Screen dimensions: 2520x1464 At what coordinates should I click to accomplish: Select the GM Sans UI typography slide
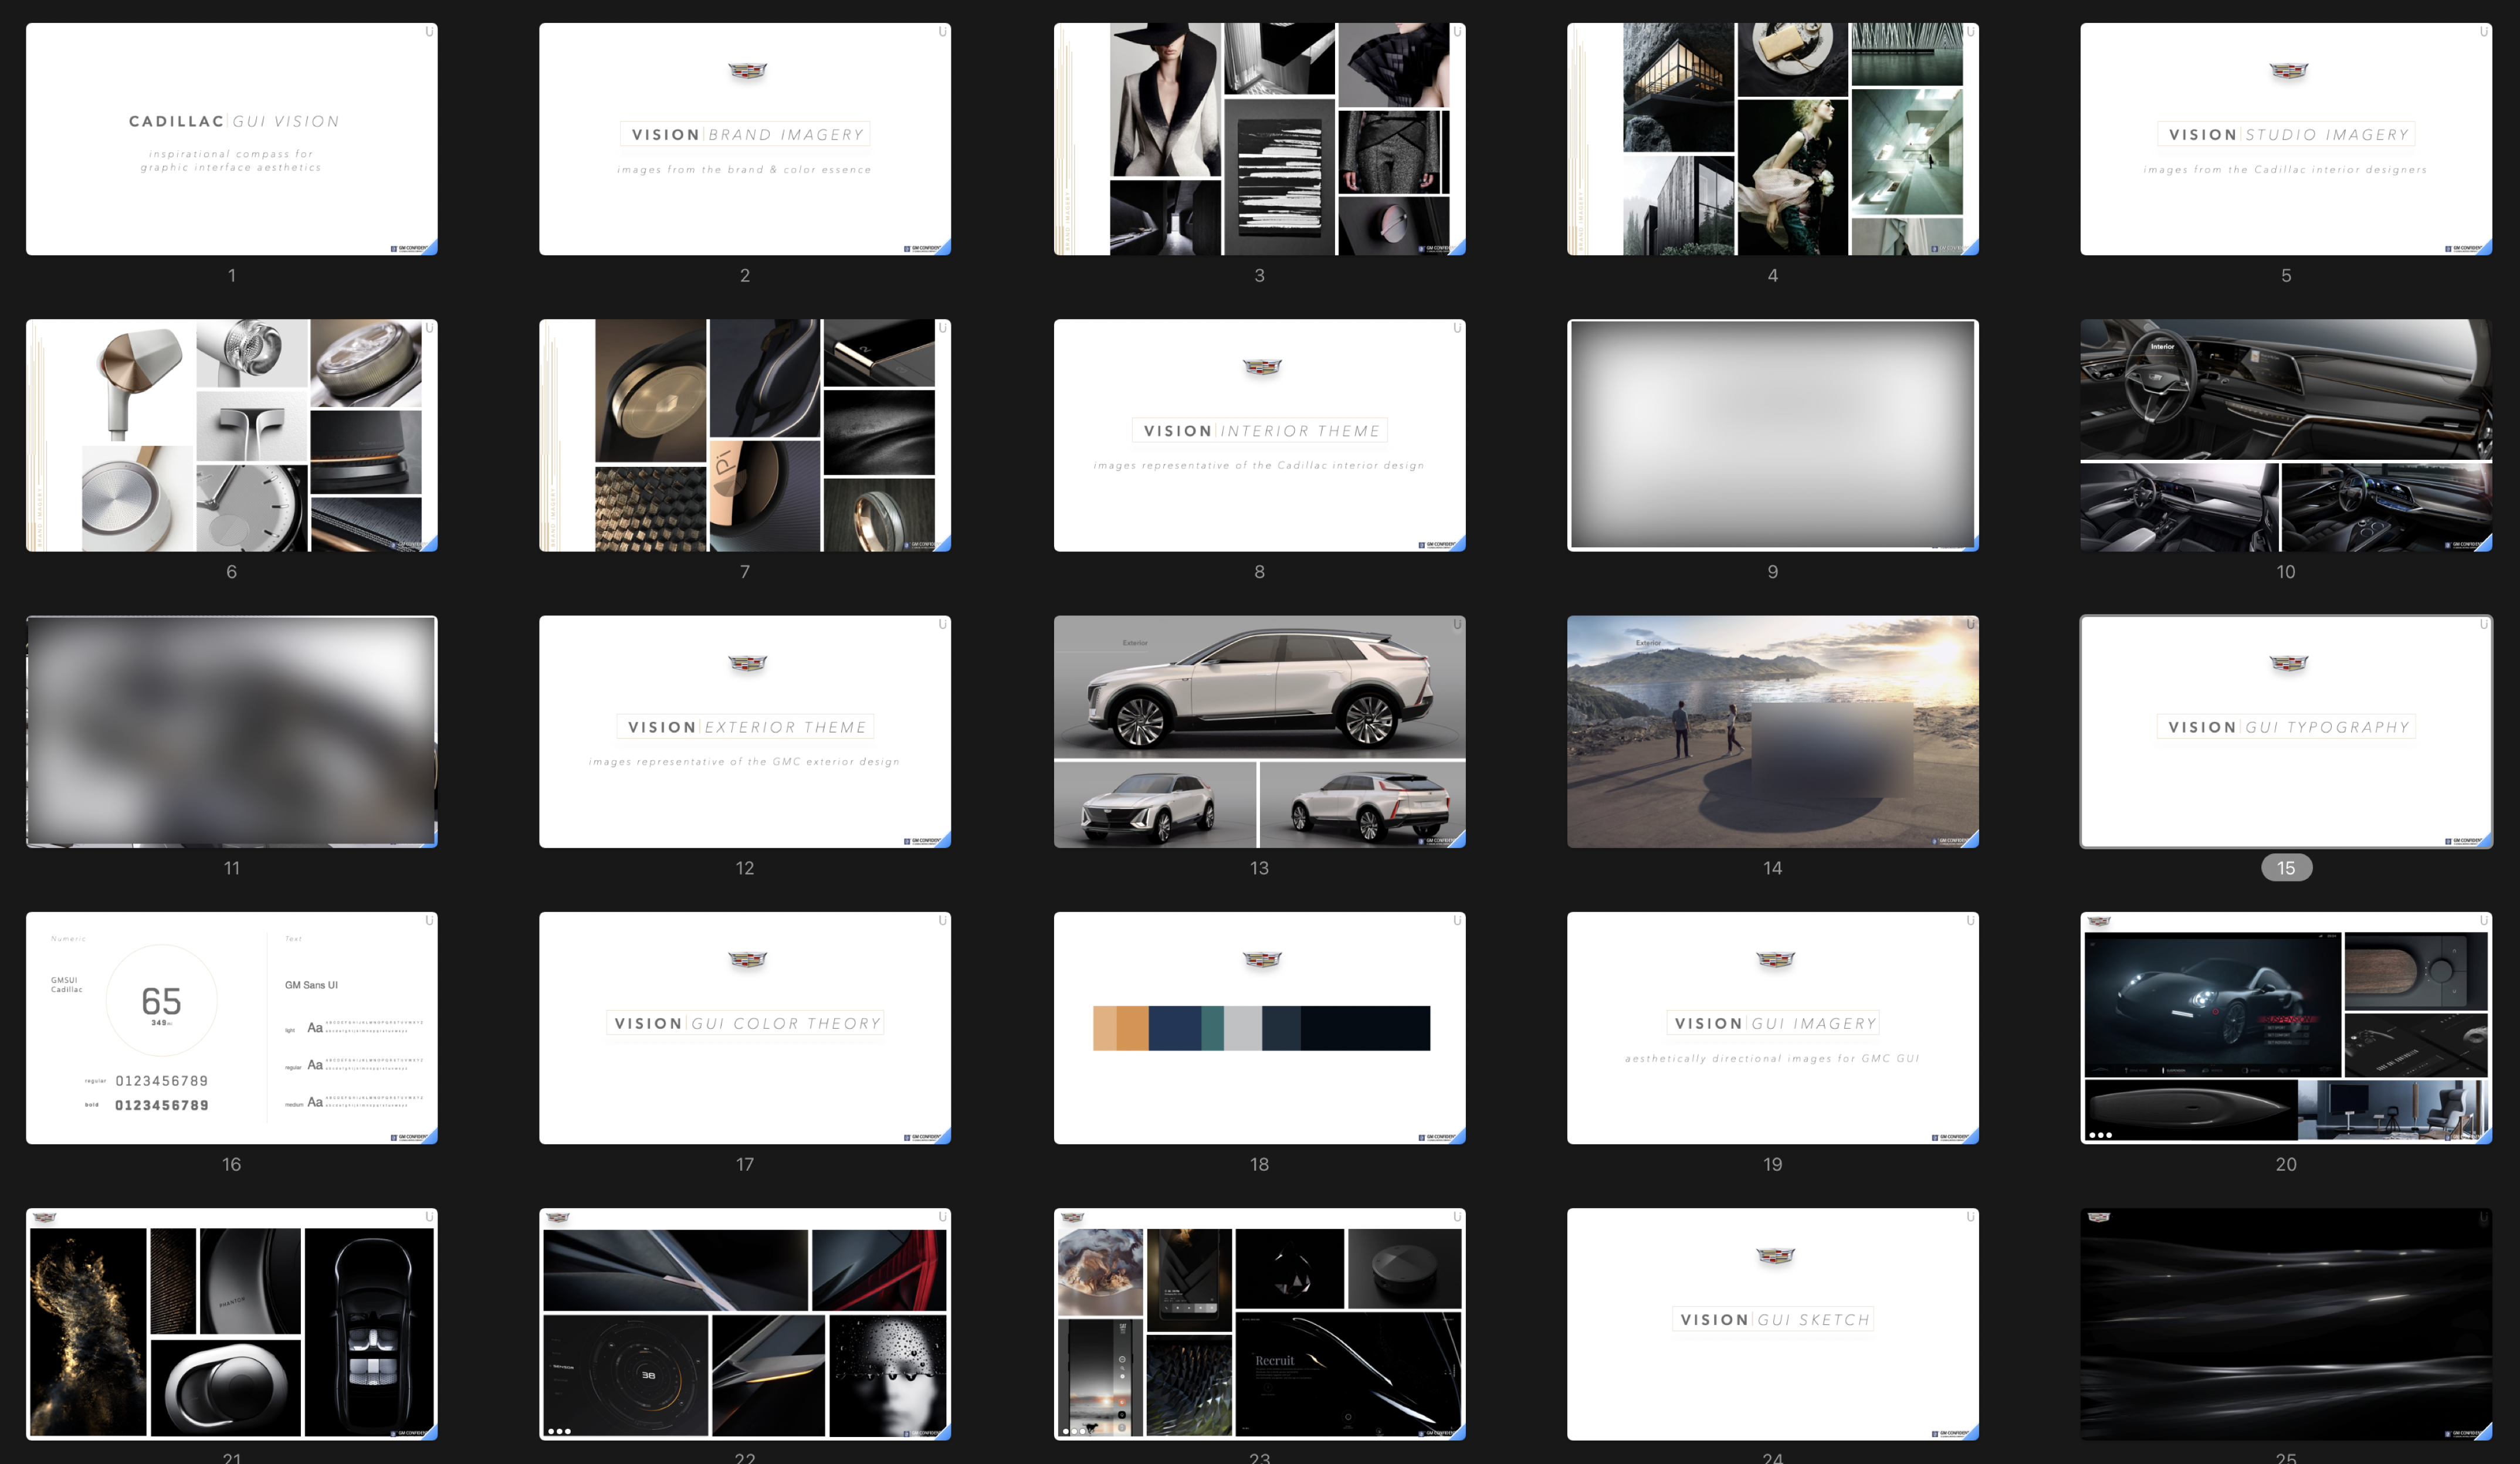(231, 1027)
